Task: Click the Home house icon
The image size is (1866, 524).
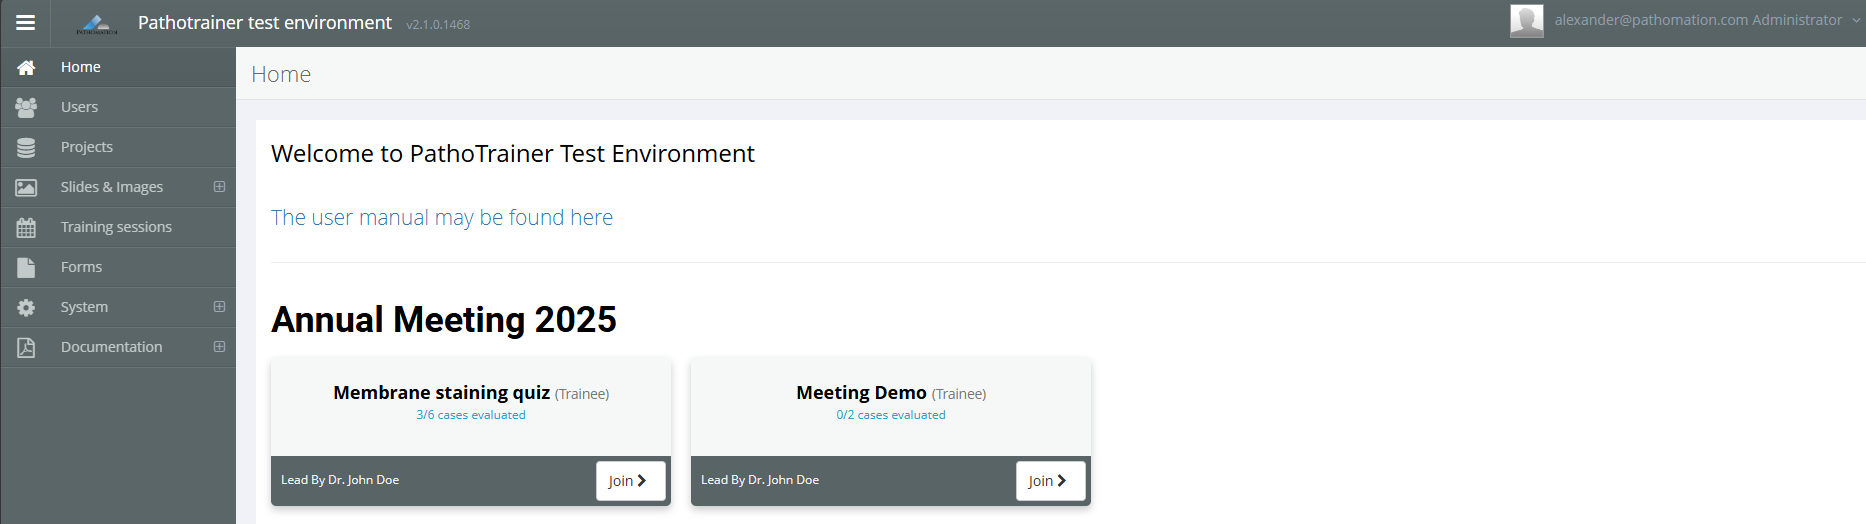Action: click(26, 67)
